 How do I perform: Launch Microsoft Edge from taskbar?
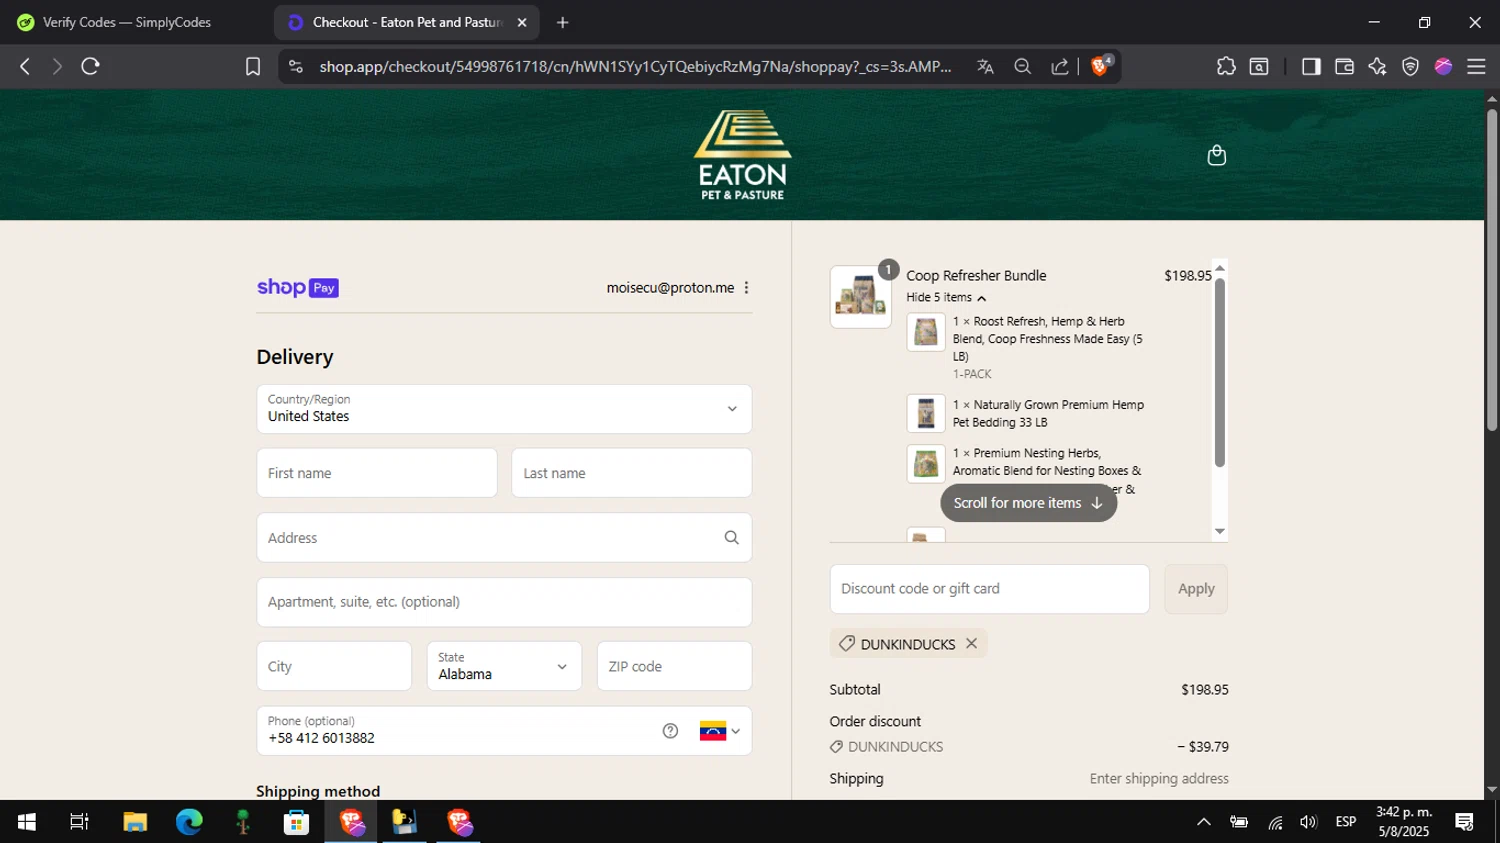coord(189,822)
